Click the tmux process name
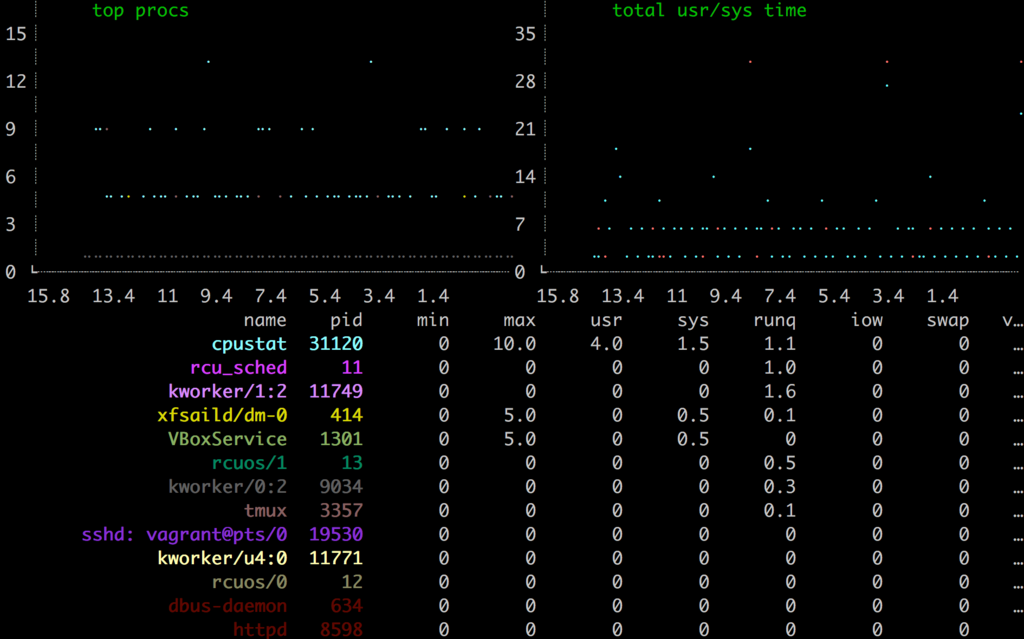 pyautogui.click(x=265, y=510)
